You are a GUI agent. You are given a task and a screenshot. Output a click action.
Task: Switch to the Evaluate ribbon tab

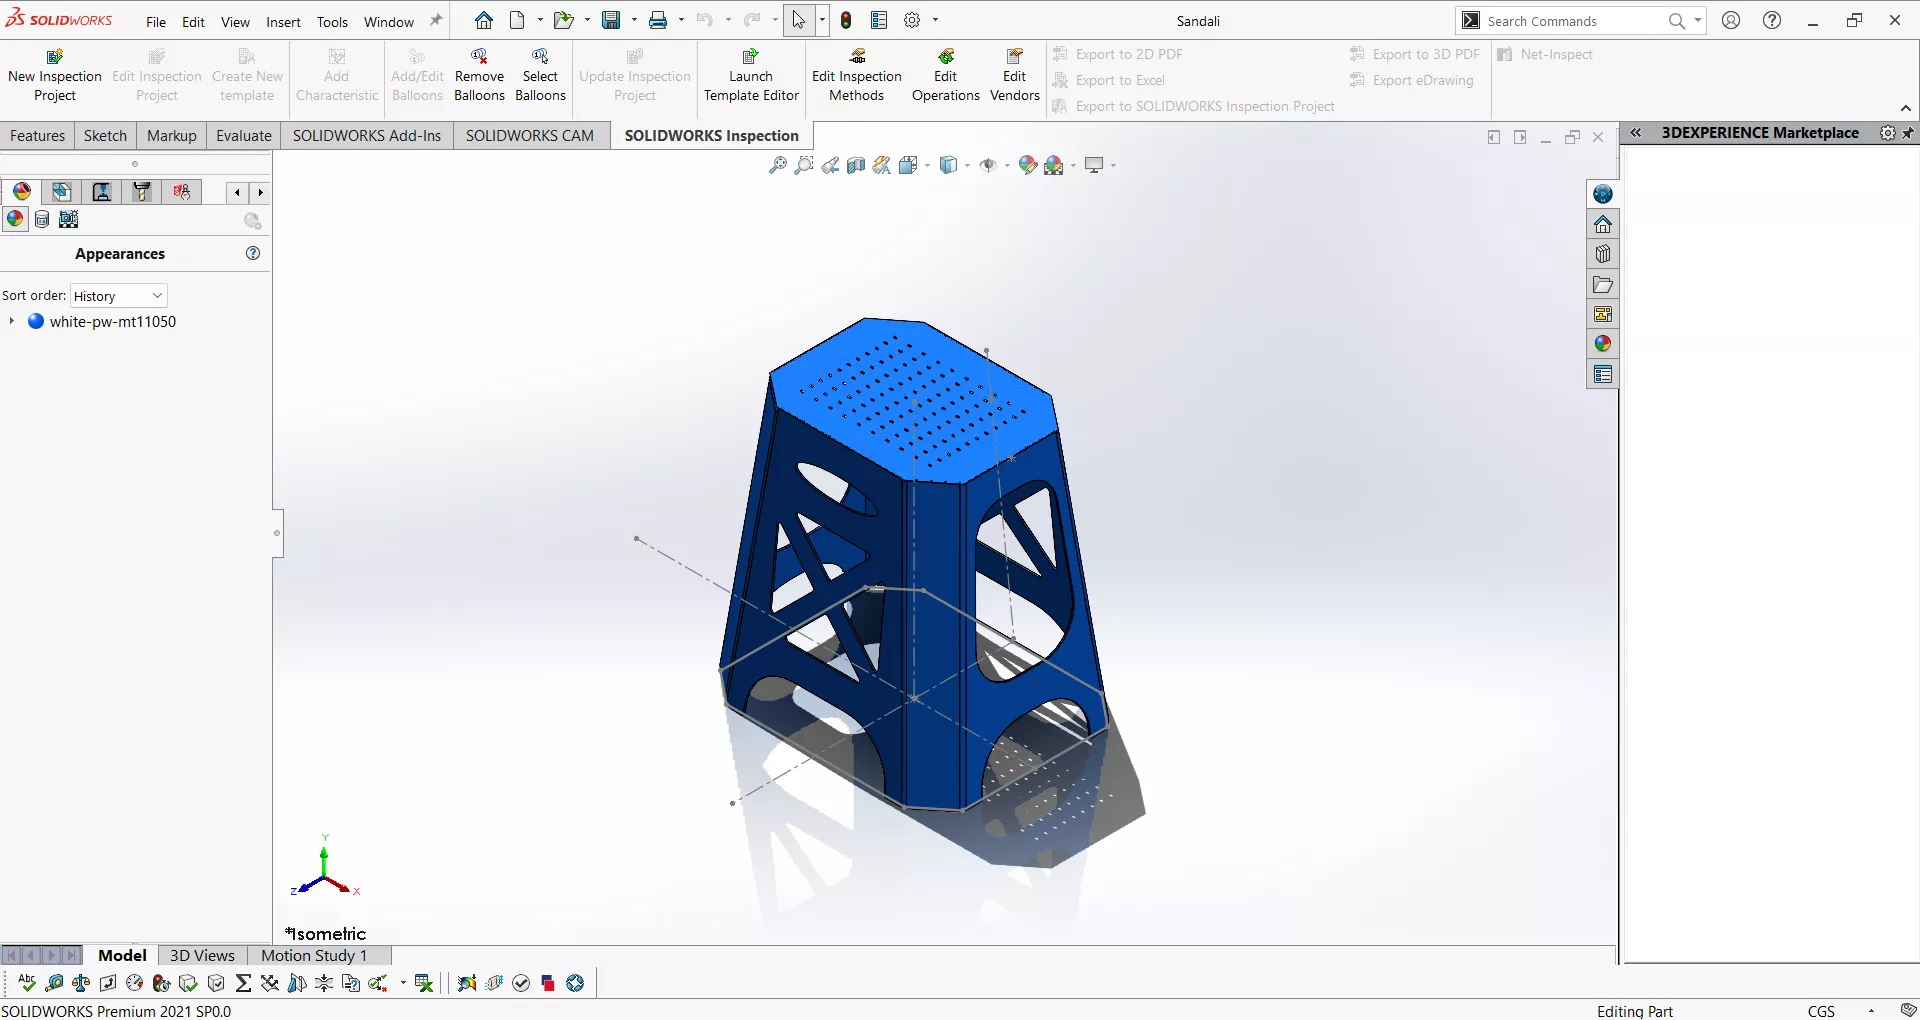(x=243, y=136)
